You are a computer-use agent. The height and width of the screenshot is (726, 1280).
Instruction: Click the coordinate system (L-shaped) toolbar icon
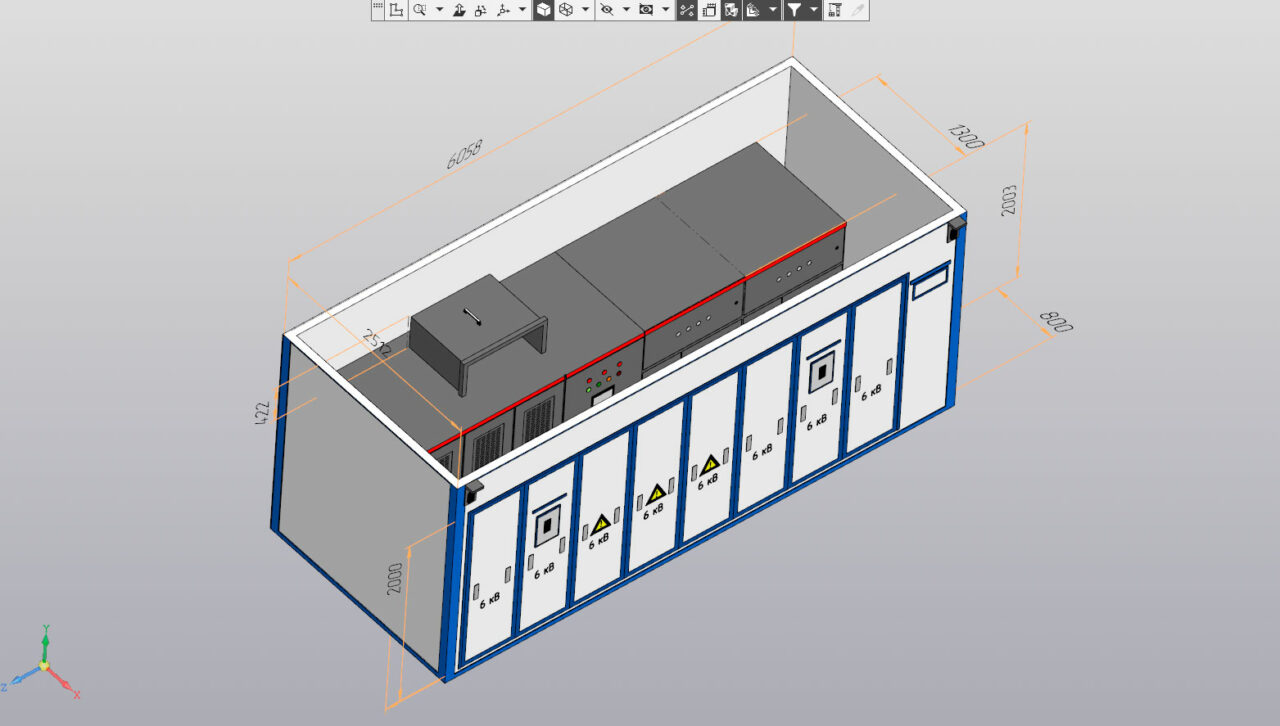[x=396, y=10]
